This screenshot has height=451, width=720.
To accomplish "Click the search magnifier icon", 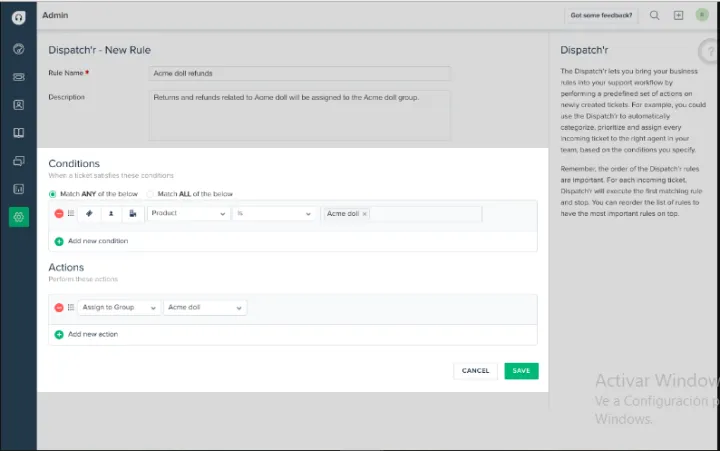I will [654, 15].
